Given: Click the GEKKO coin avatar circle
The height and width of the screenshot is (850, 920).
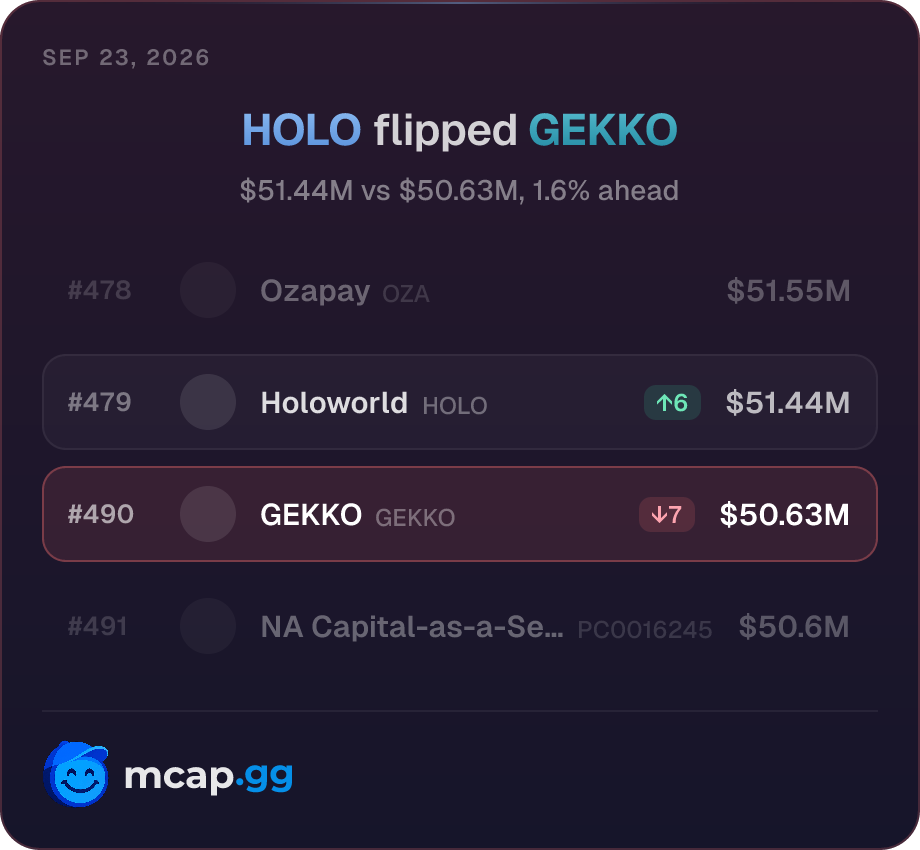Looking at the screenshot, I should [x=208, y=514].
